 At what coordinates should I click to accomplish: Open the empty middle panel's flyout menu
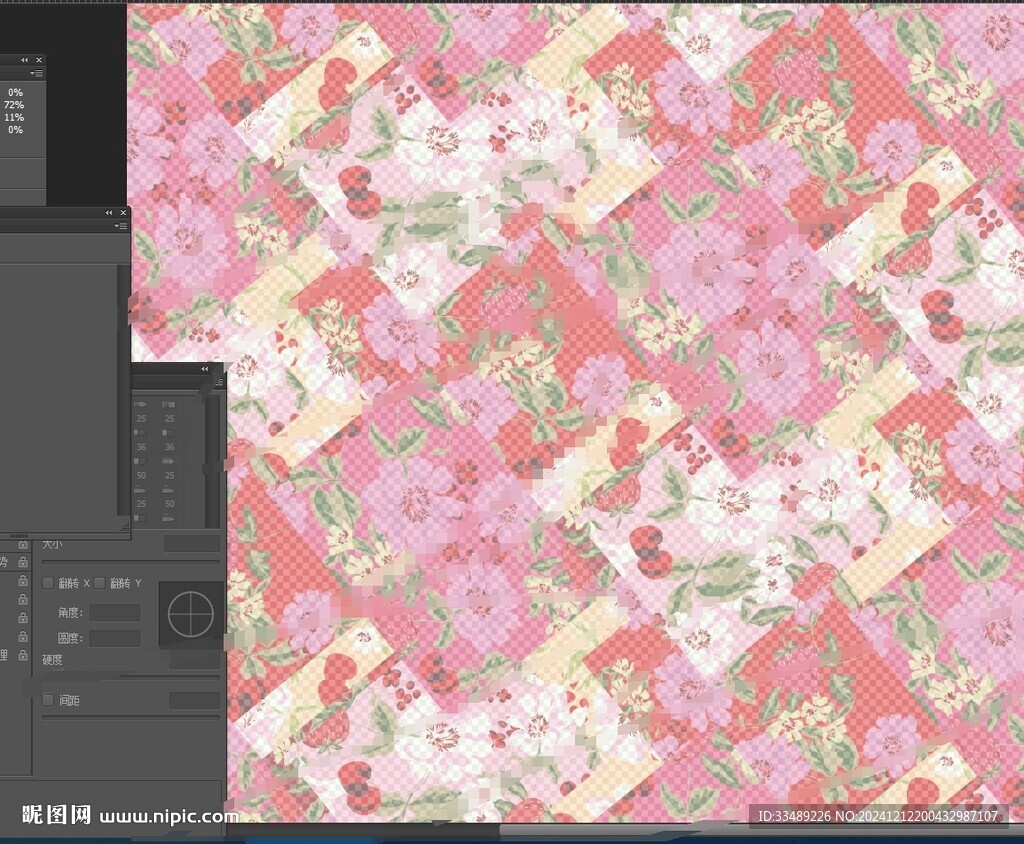pos(121,226)
